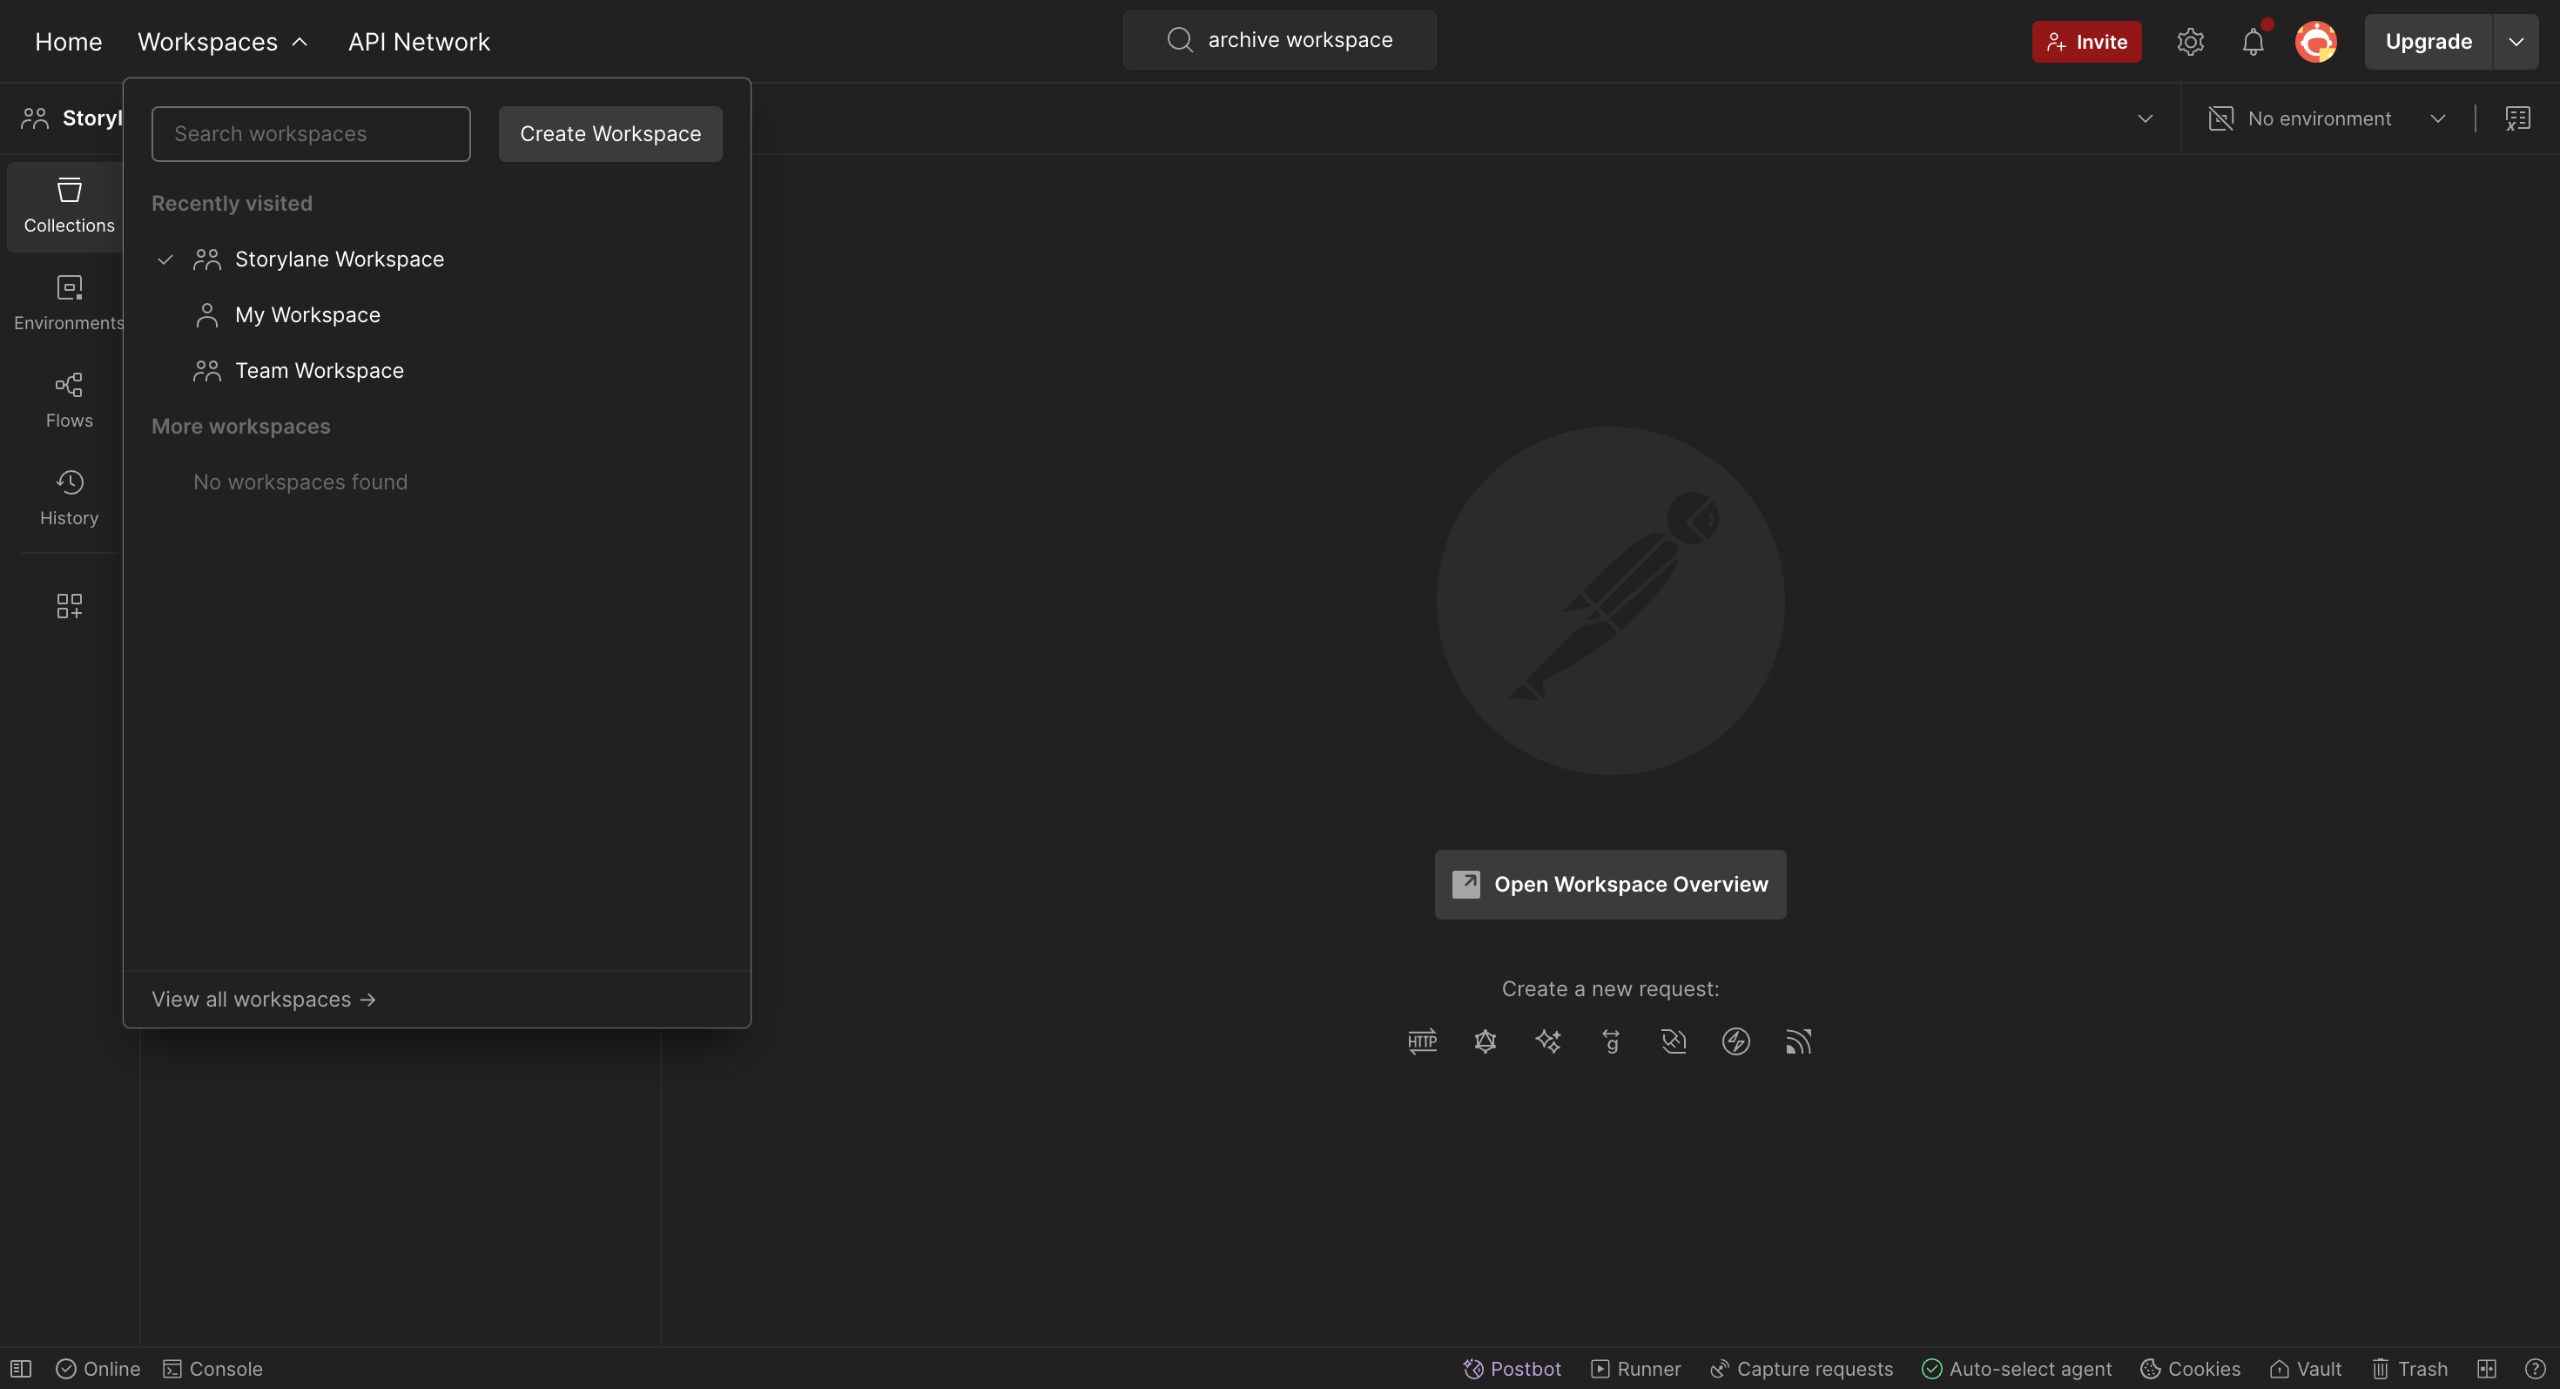This screenshot has height=1389, width=2560.
Task: Collapse the Workspaces menu
Action: (222, 41)
